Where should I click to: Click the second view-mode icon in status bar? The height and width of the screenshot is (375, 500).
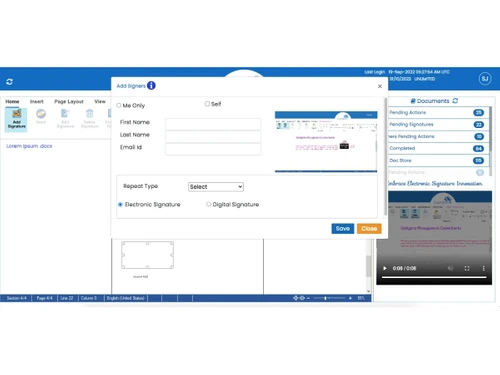[x=302, y=298]
